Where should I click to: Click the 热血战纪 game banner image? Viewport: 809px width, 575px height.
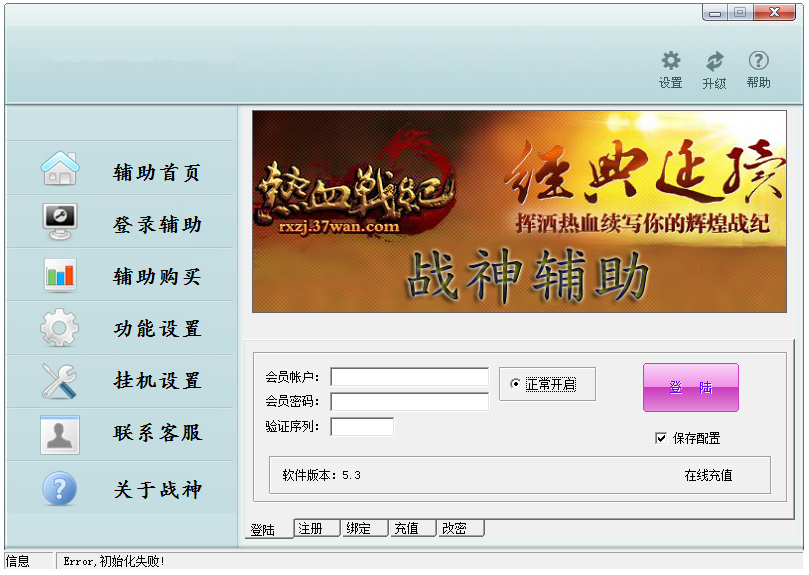pyautogui.click(x=520, y=211)
